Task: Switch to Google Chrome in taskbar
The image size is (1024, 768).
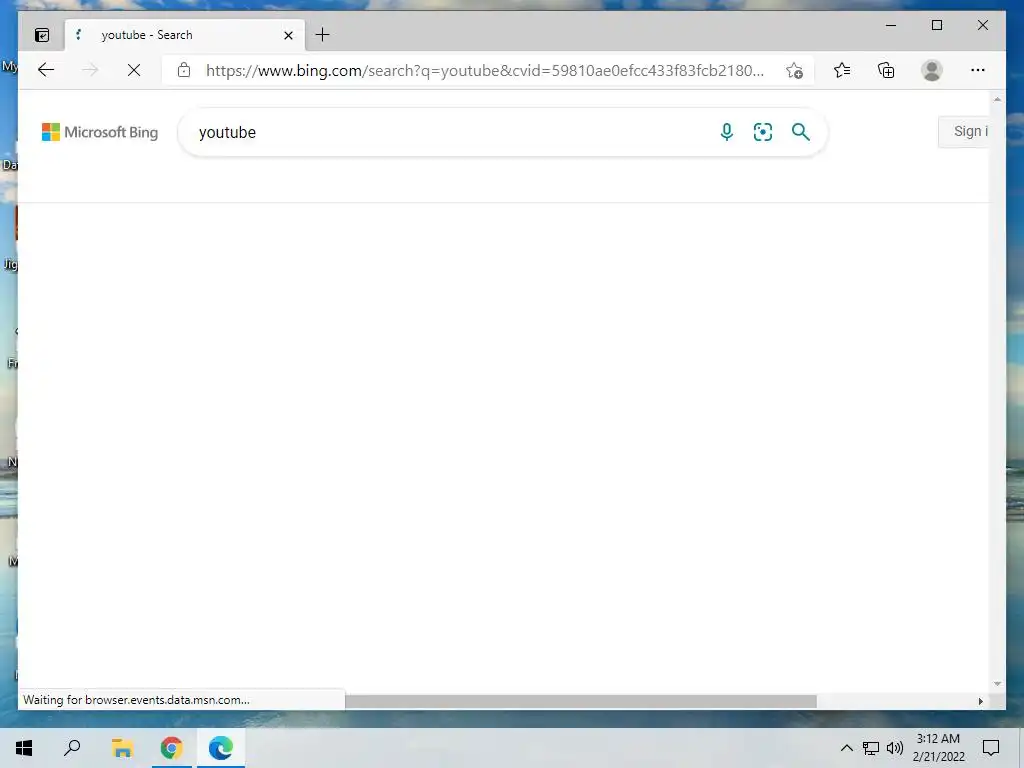Action: [172, 748]
